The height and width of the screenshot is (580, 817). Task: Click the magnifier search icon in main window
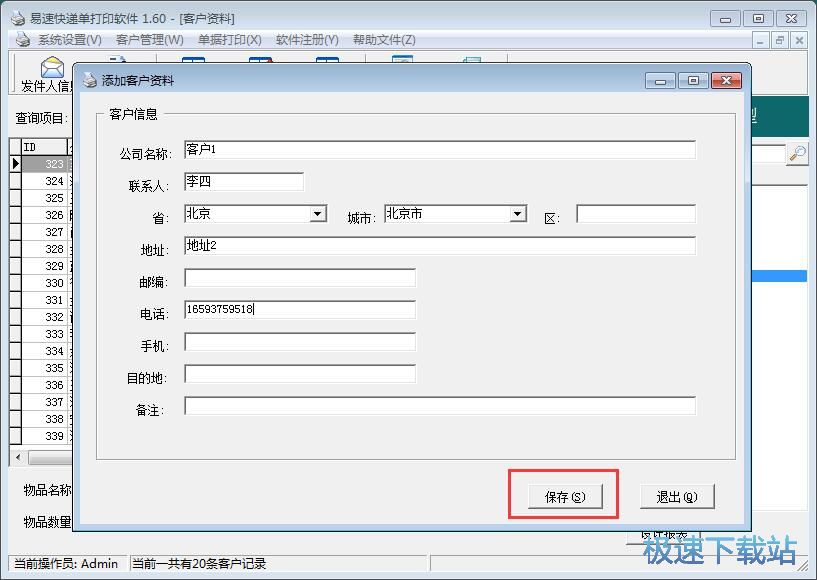[x=797, y=154]
